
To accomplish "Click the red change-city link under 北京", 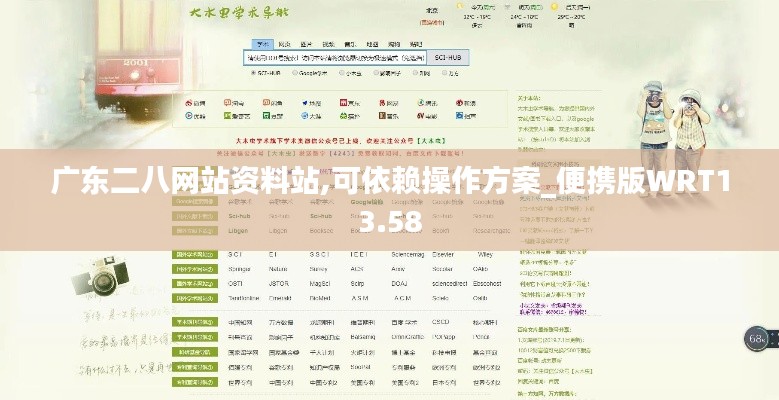I will (432, 22).
